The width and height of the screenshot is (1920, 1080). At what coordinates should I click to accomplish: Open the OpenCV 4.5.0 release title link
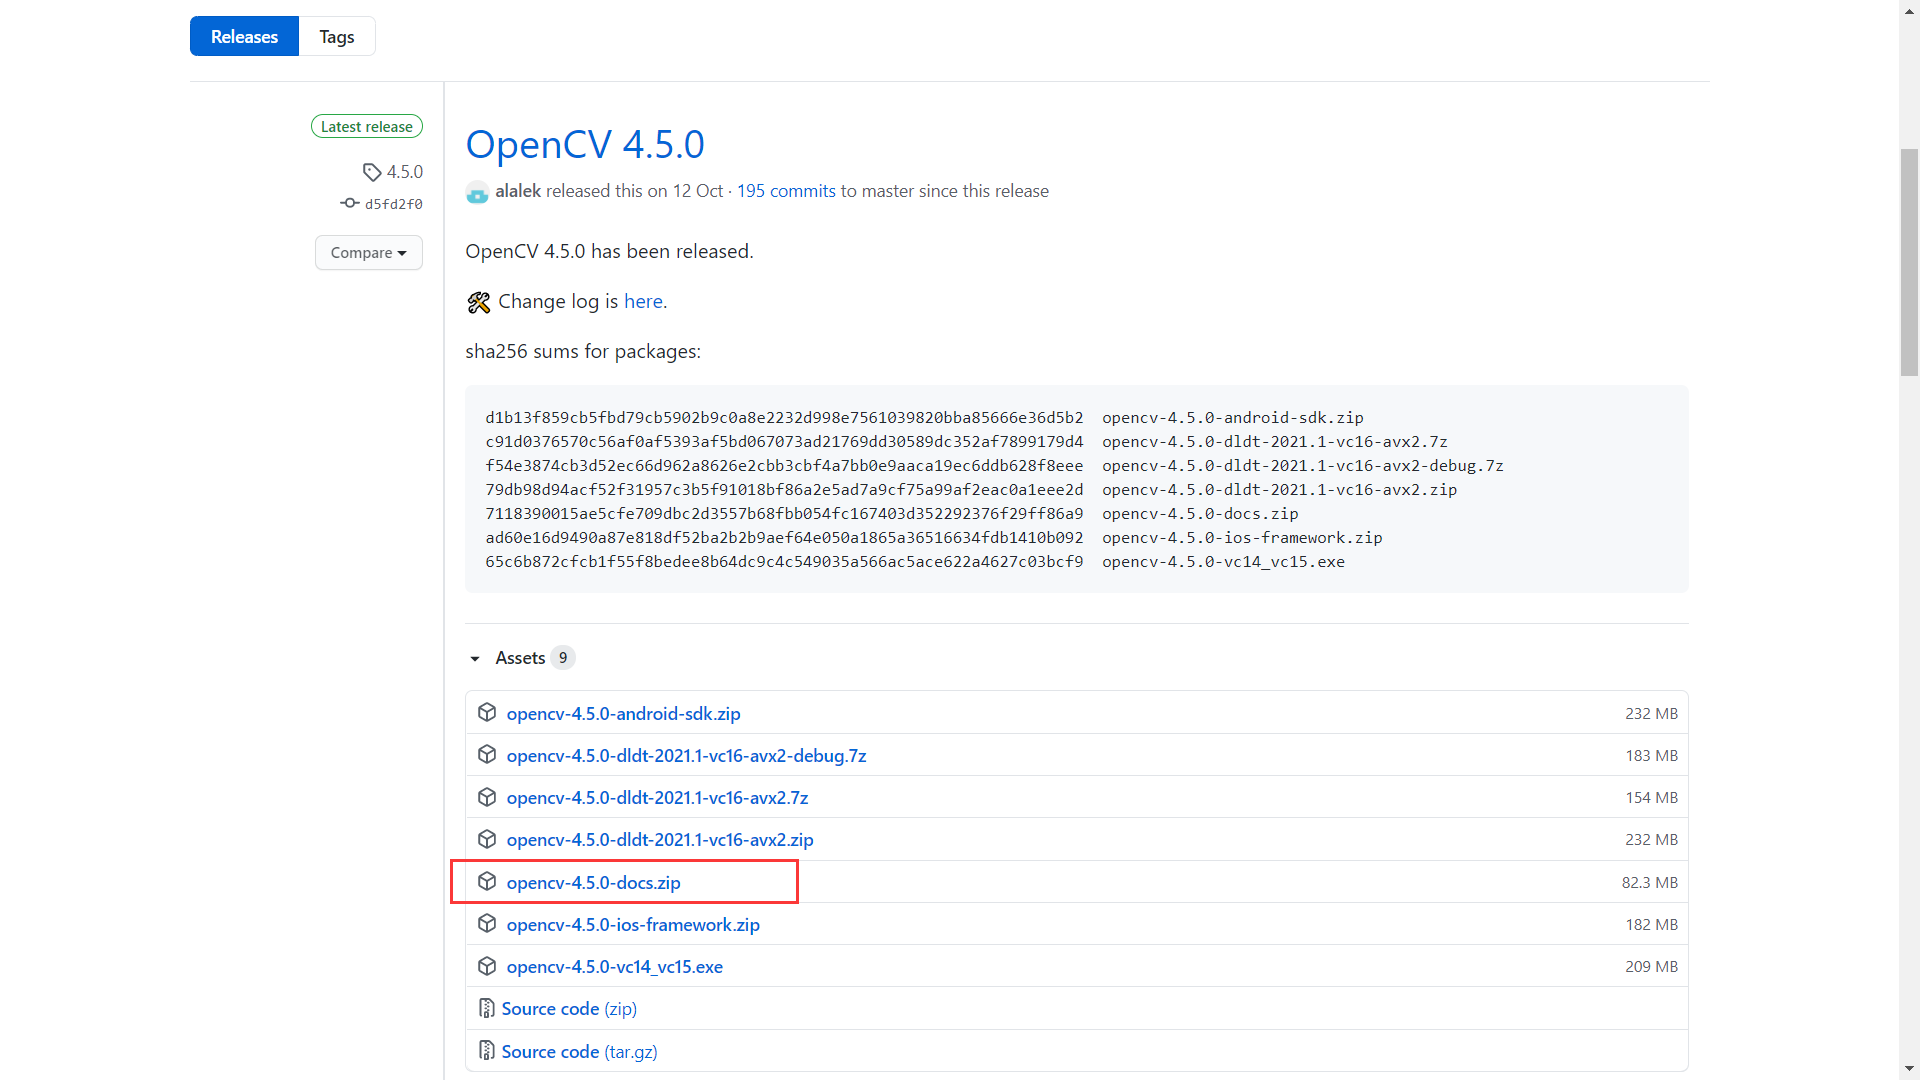[585, 144]
